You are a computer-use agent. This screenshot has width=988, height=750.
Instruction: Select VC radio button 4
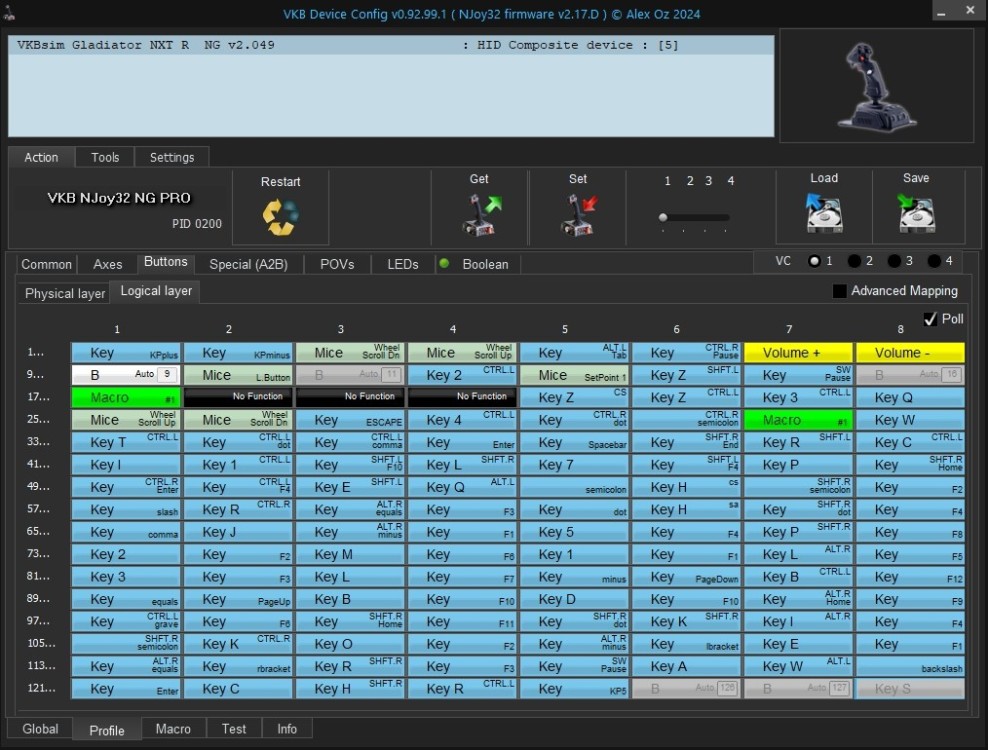pos(934,261)
